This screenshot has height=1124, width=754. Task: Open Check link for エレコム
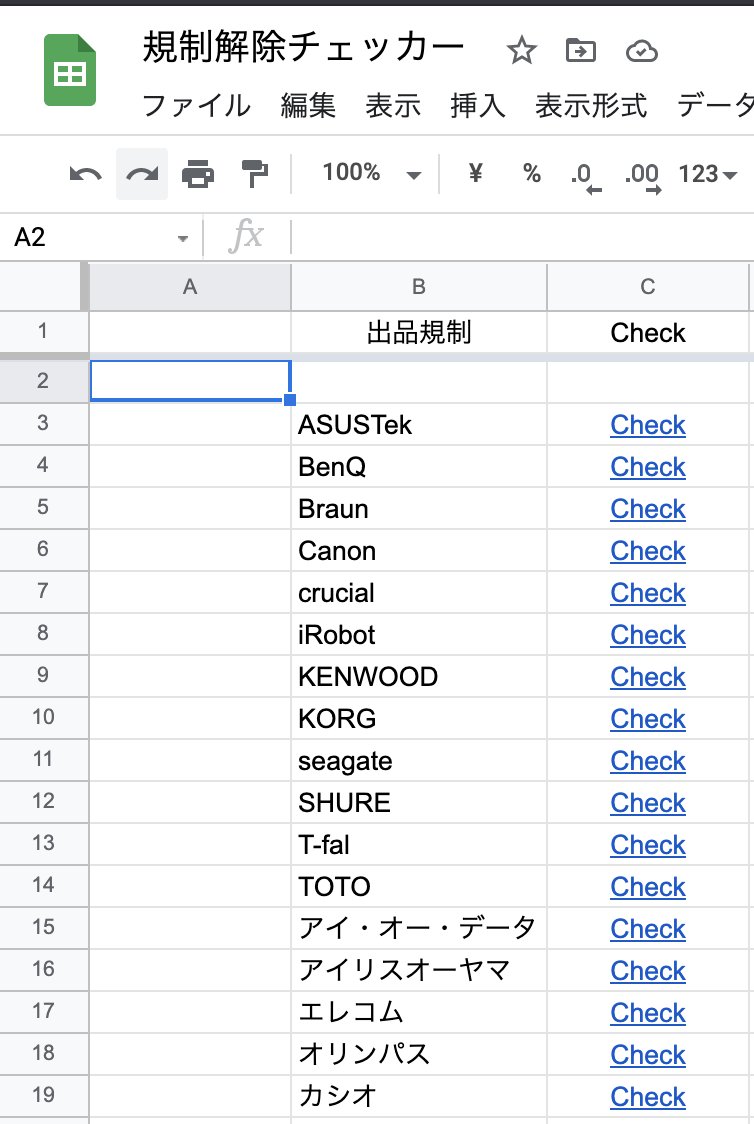(x=648, y=1013)
